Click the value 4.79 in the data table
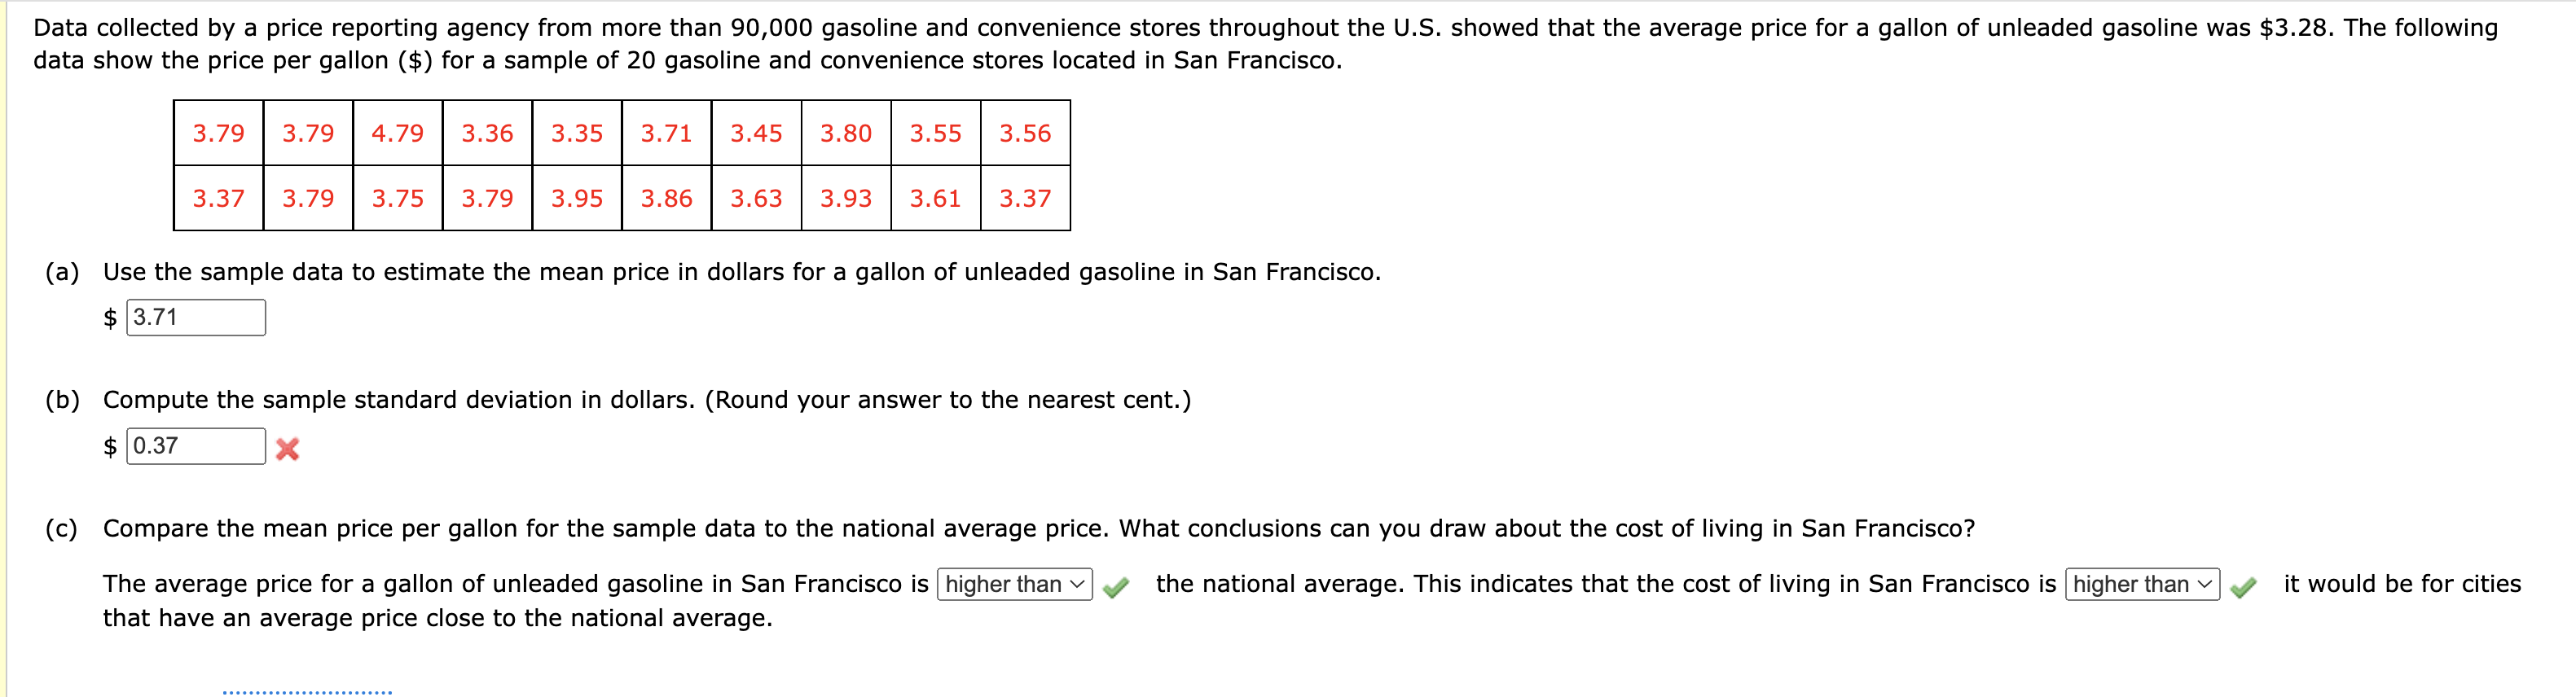Screen dimensions: 2576x697 click(x=396, y=133)
